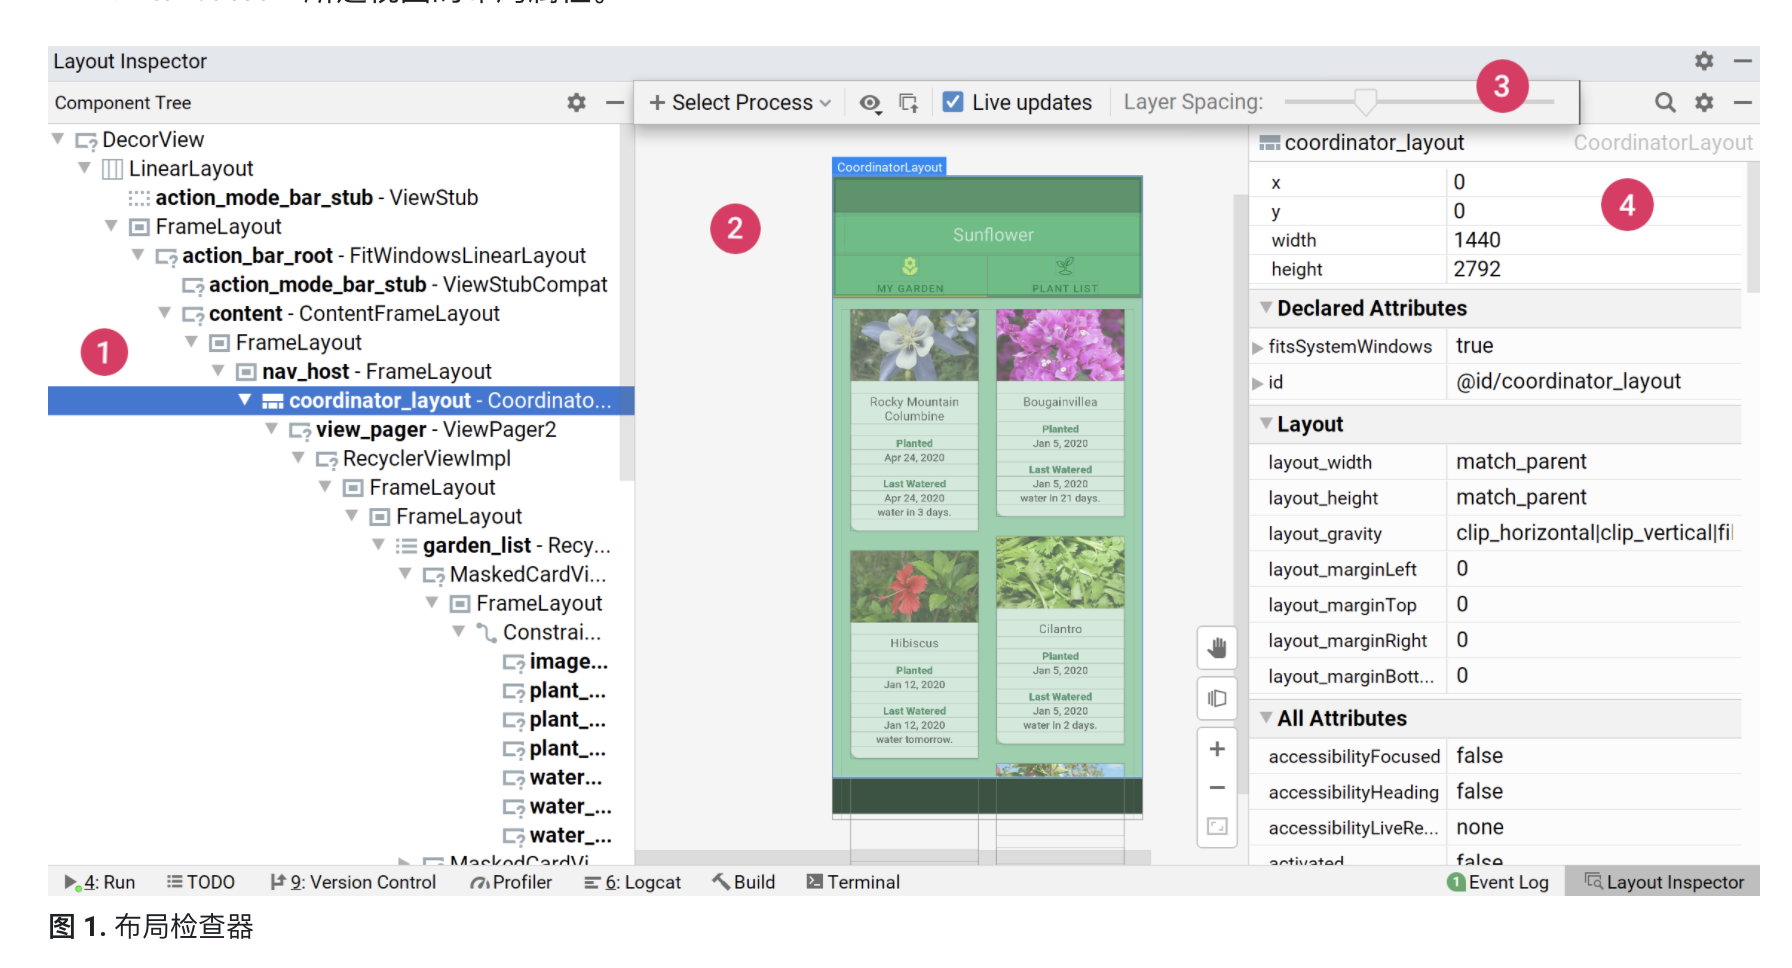Click the load overlay icon in toolbar
This screenshot has width=1792, height=968.
tap(908, 103)
